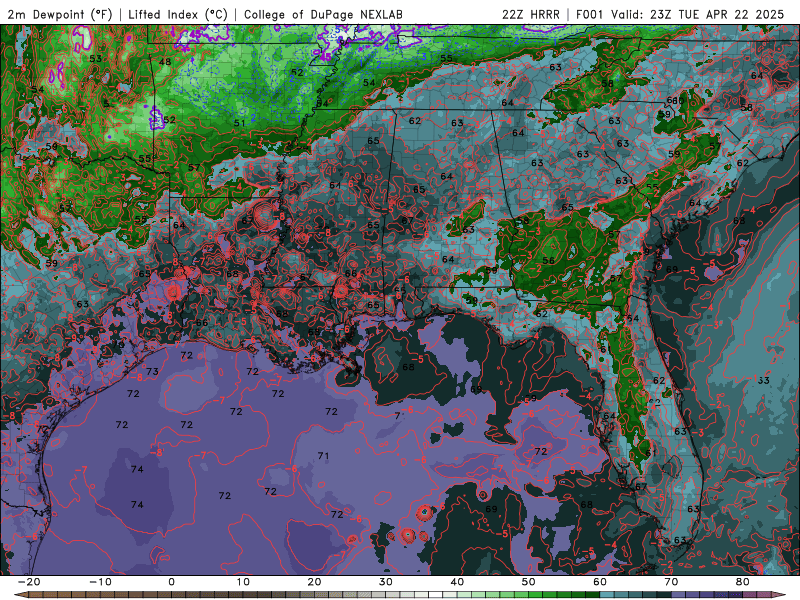Screen dimensions: 800x600
Task: Click the "2m Dewpoint (°F)" header label
Action: [x=60, y=14]
